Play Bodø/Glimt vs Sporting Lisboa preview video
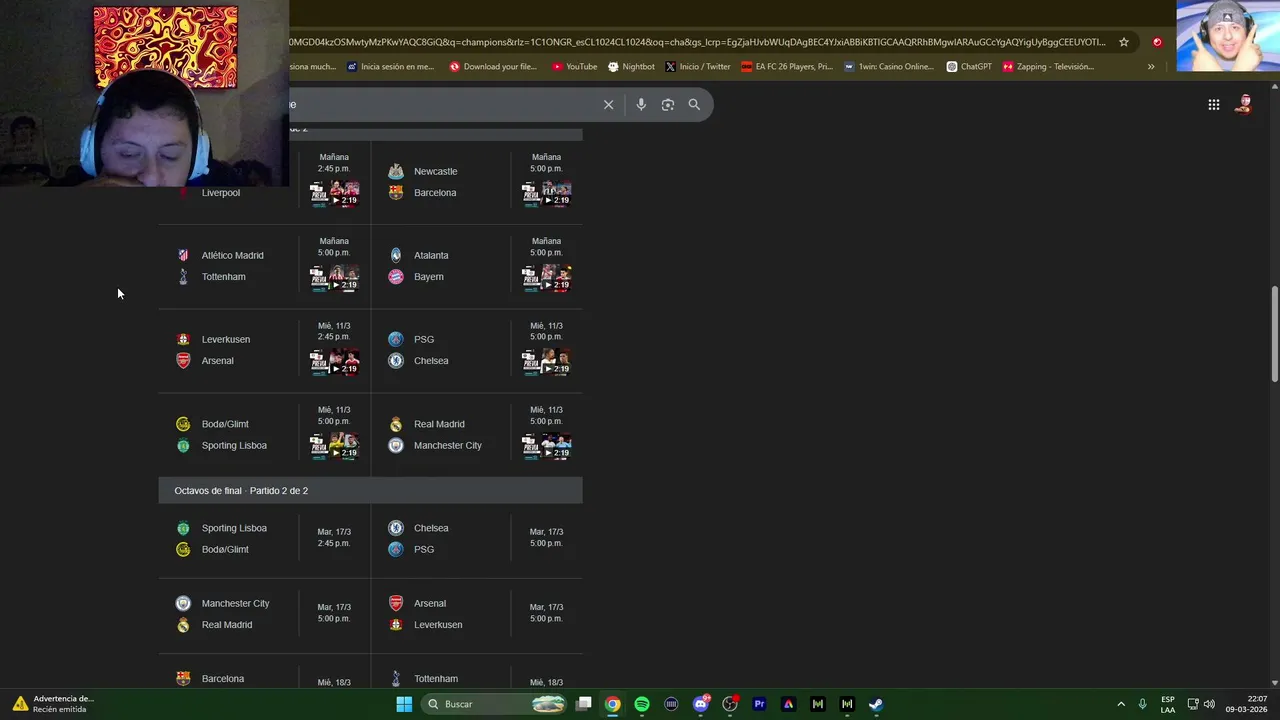The image size is (1280, 720). 334,445
